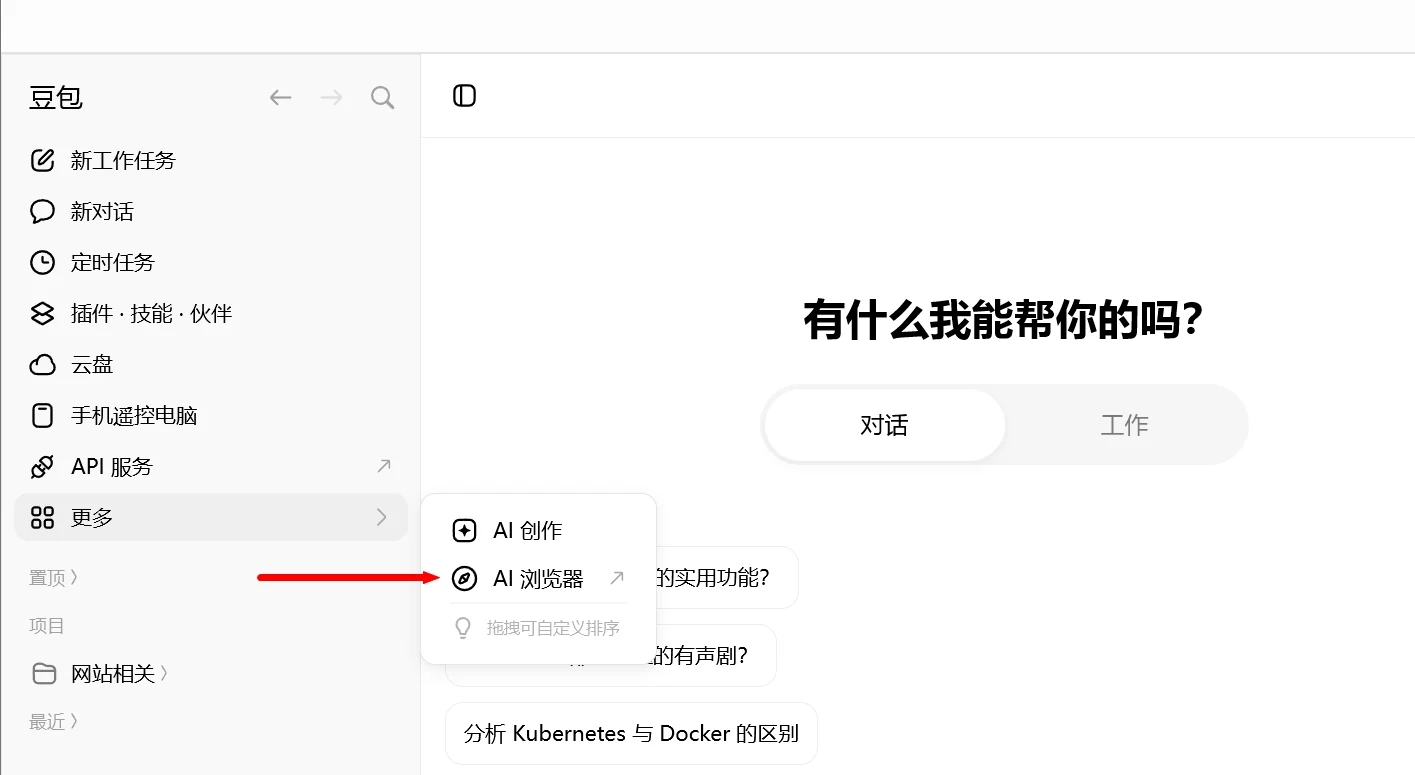Click the phone icon for 手机遥控电脑
This screenshot has height=775, width=1415.
[x=42, y=415]
